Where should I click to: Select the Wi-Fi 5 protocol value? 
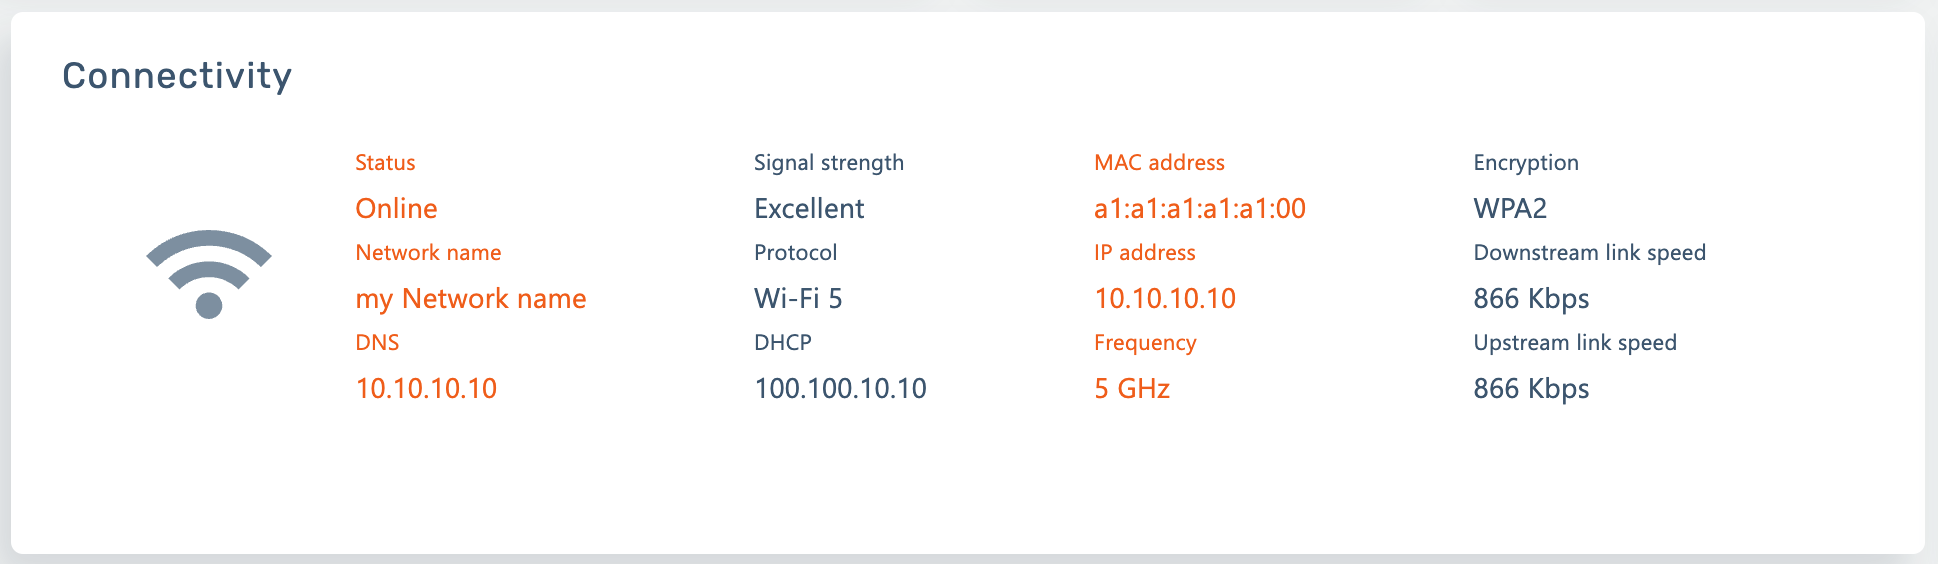tap(797, 298)
